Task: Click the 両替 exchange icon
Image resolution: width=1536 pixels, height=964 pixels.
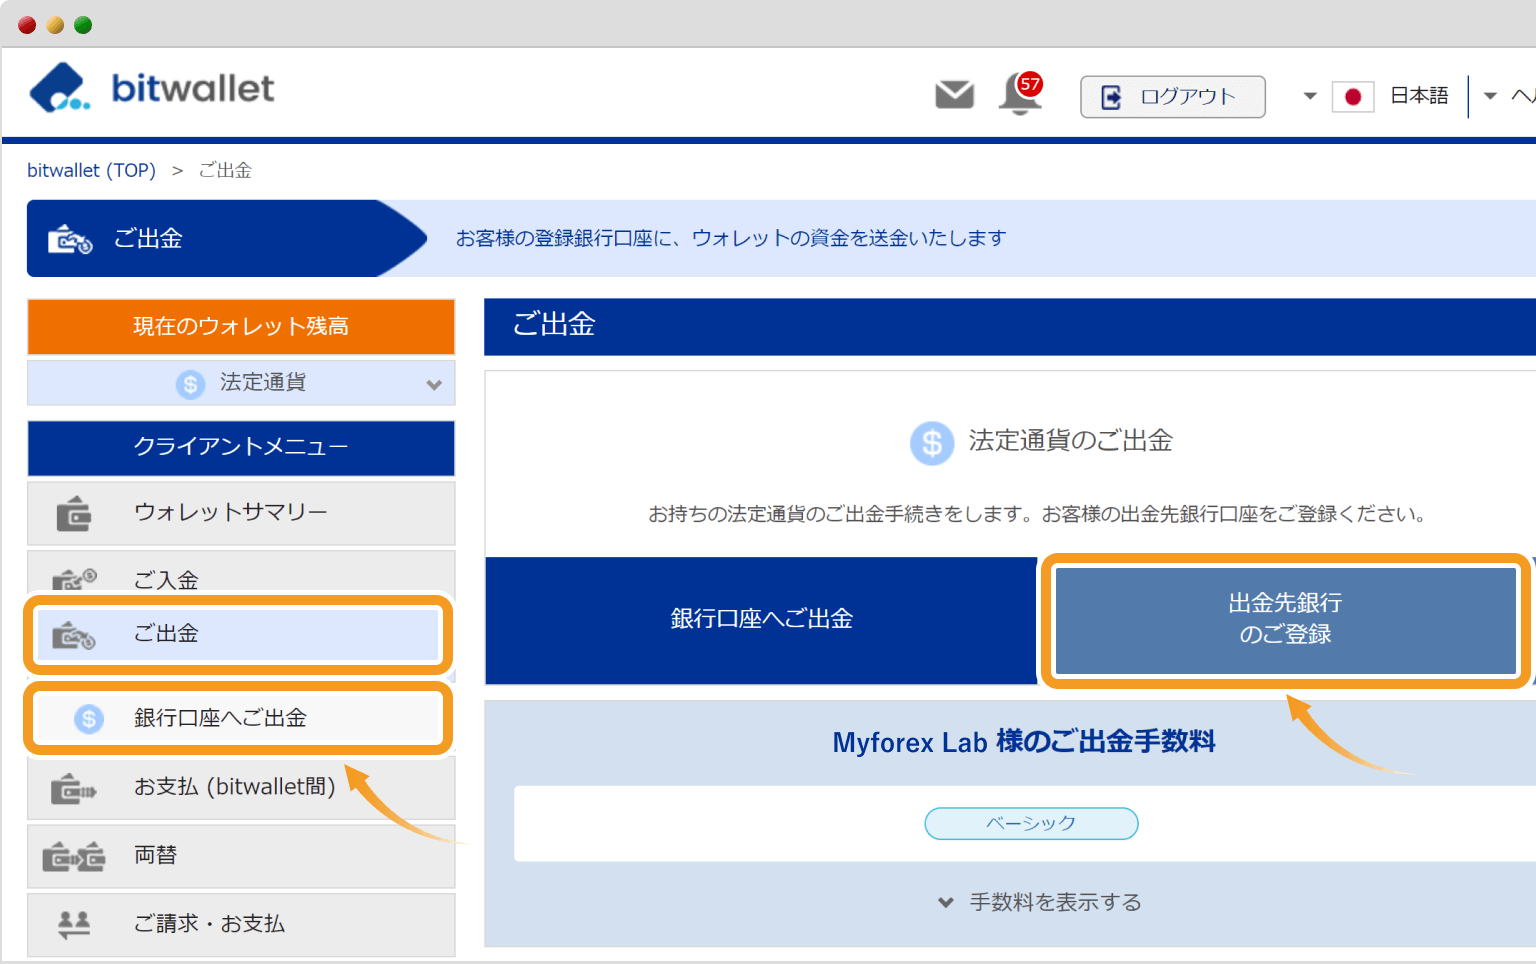Action: (x=73, y=857)
